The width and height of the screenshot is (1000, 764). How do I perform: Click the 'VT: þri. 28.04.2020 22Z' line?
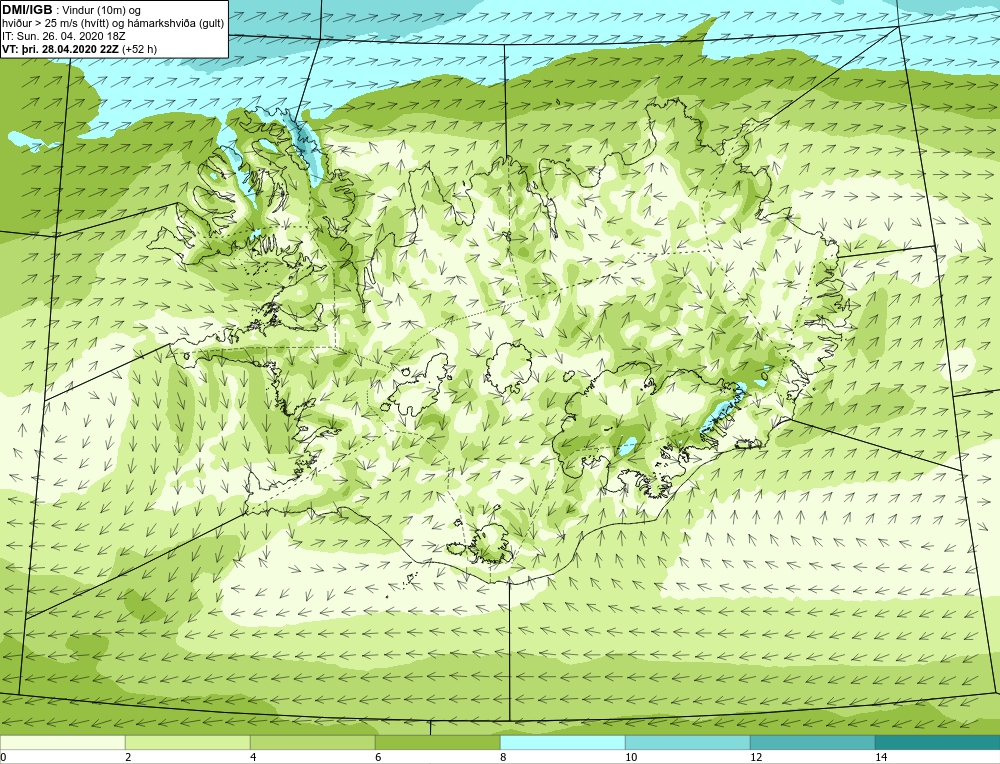point(60,48)
